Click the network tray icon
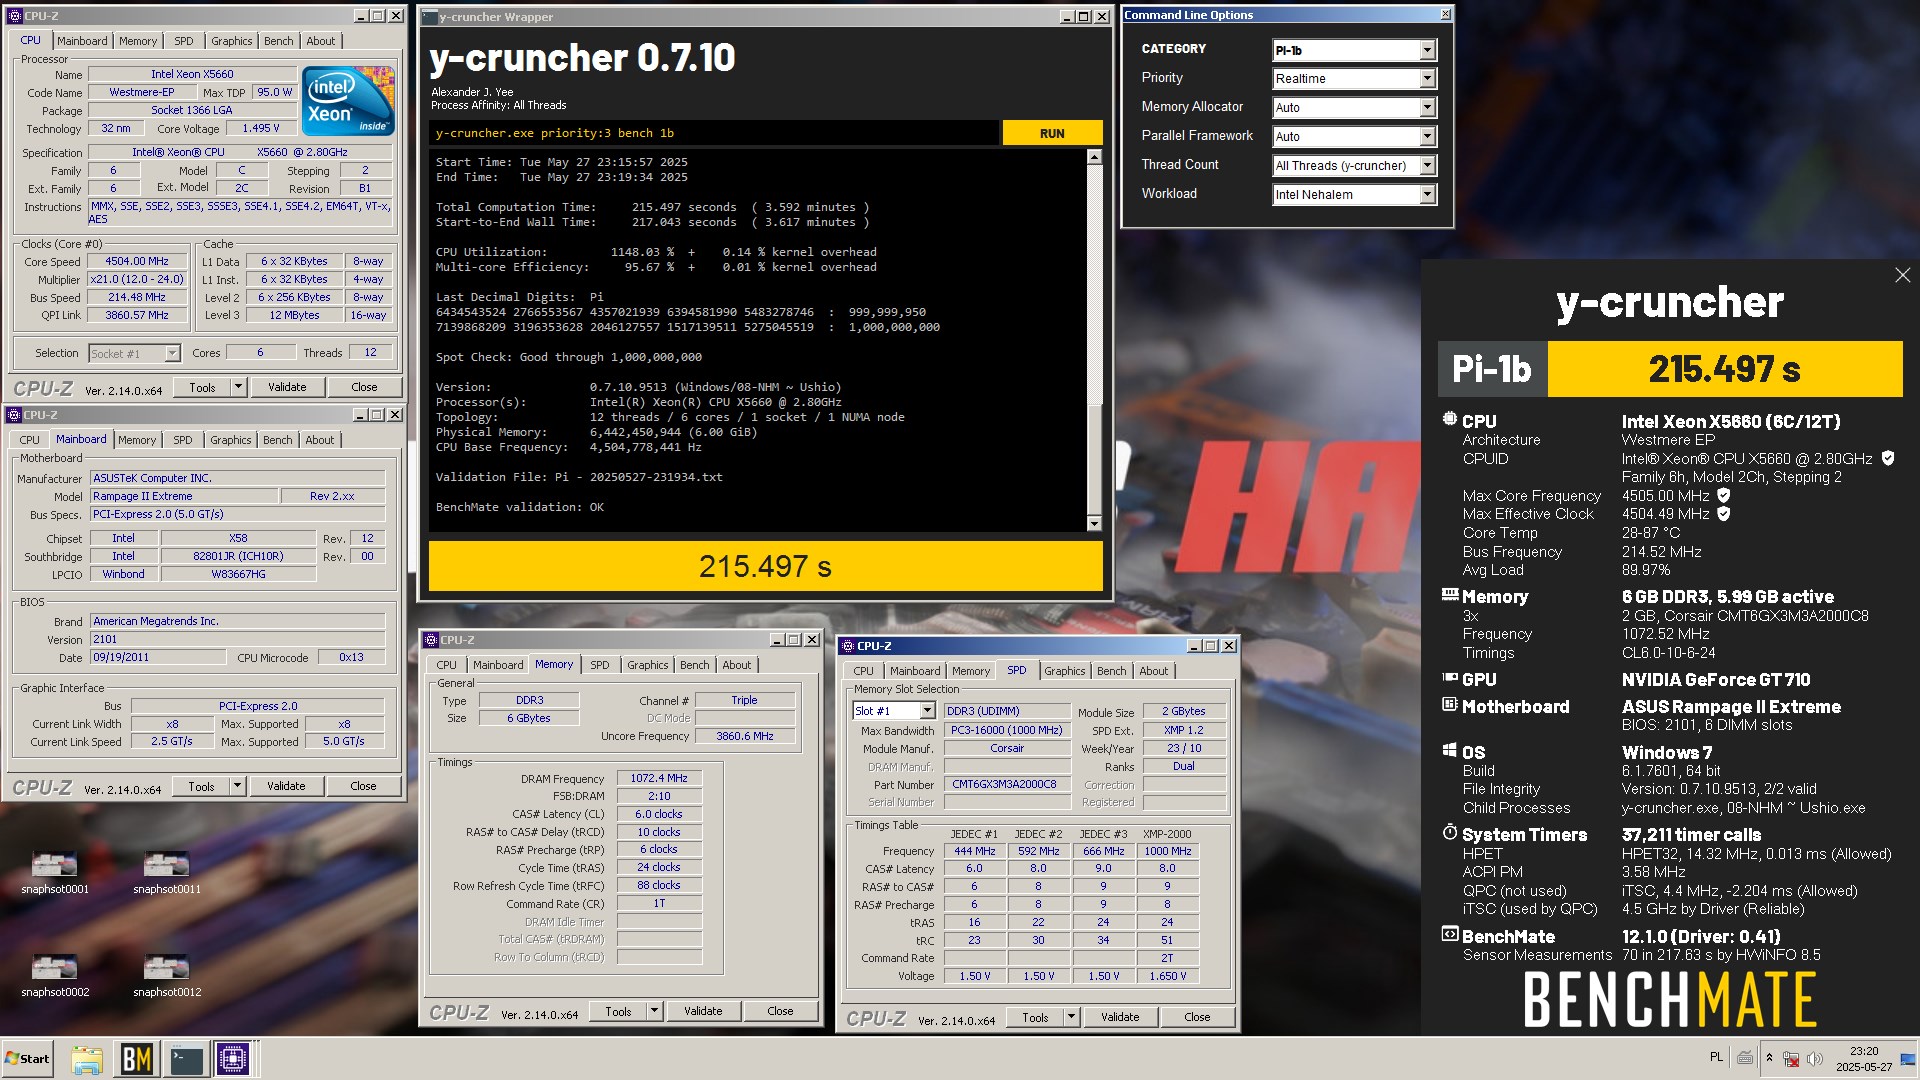The height and width of the screenshot is (1080, 1920). [x=1791, y=1058]
